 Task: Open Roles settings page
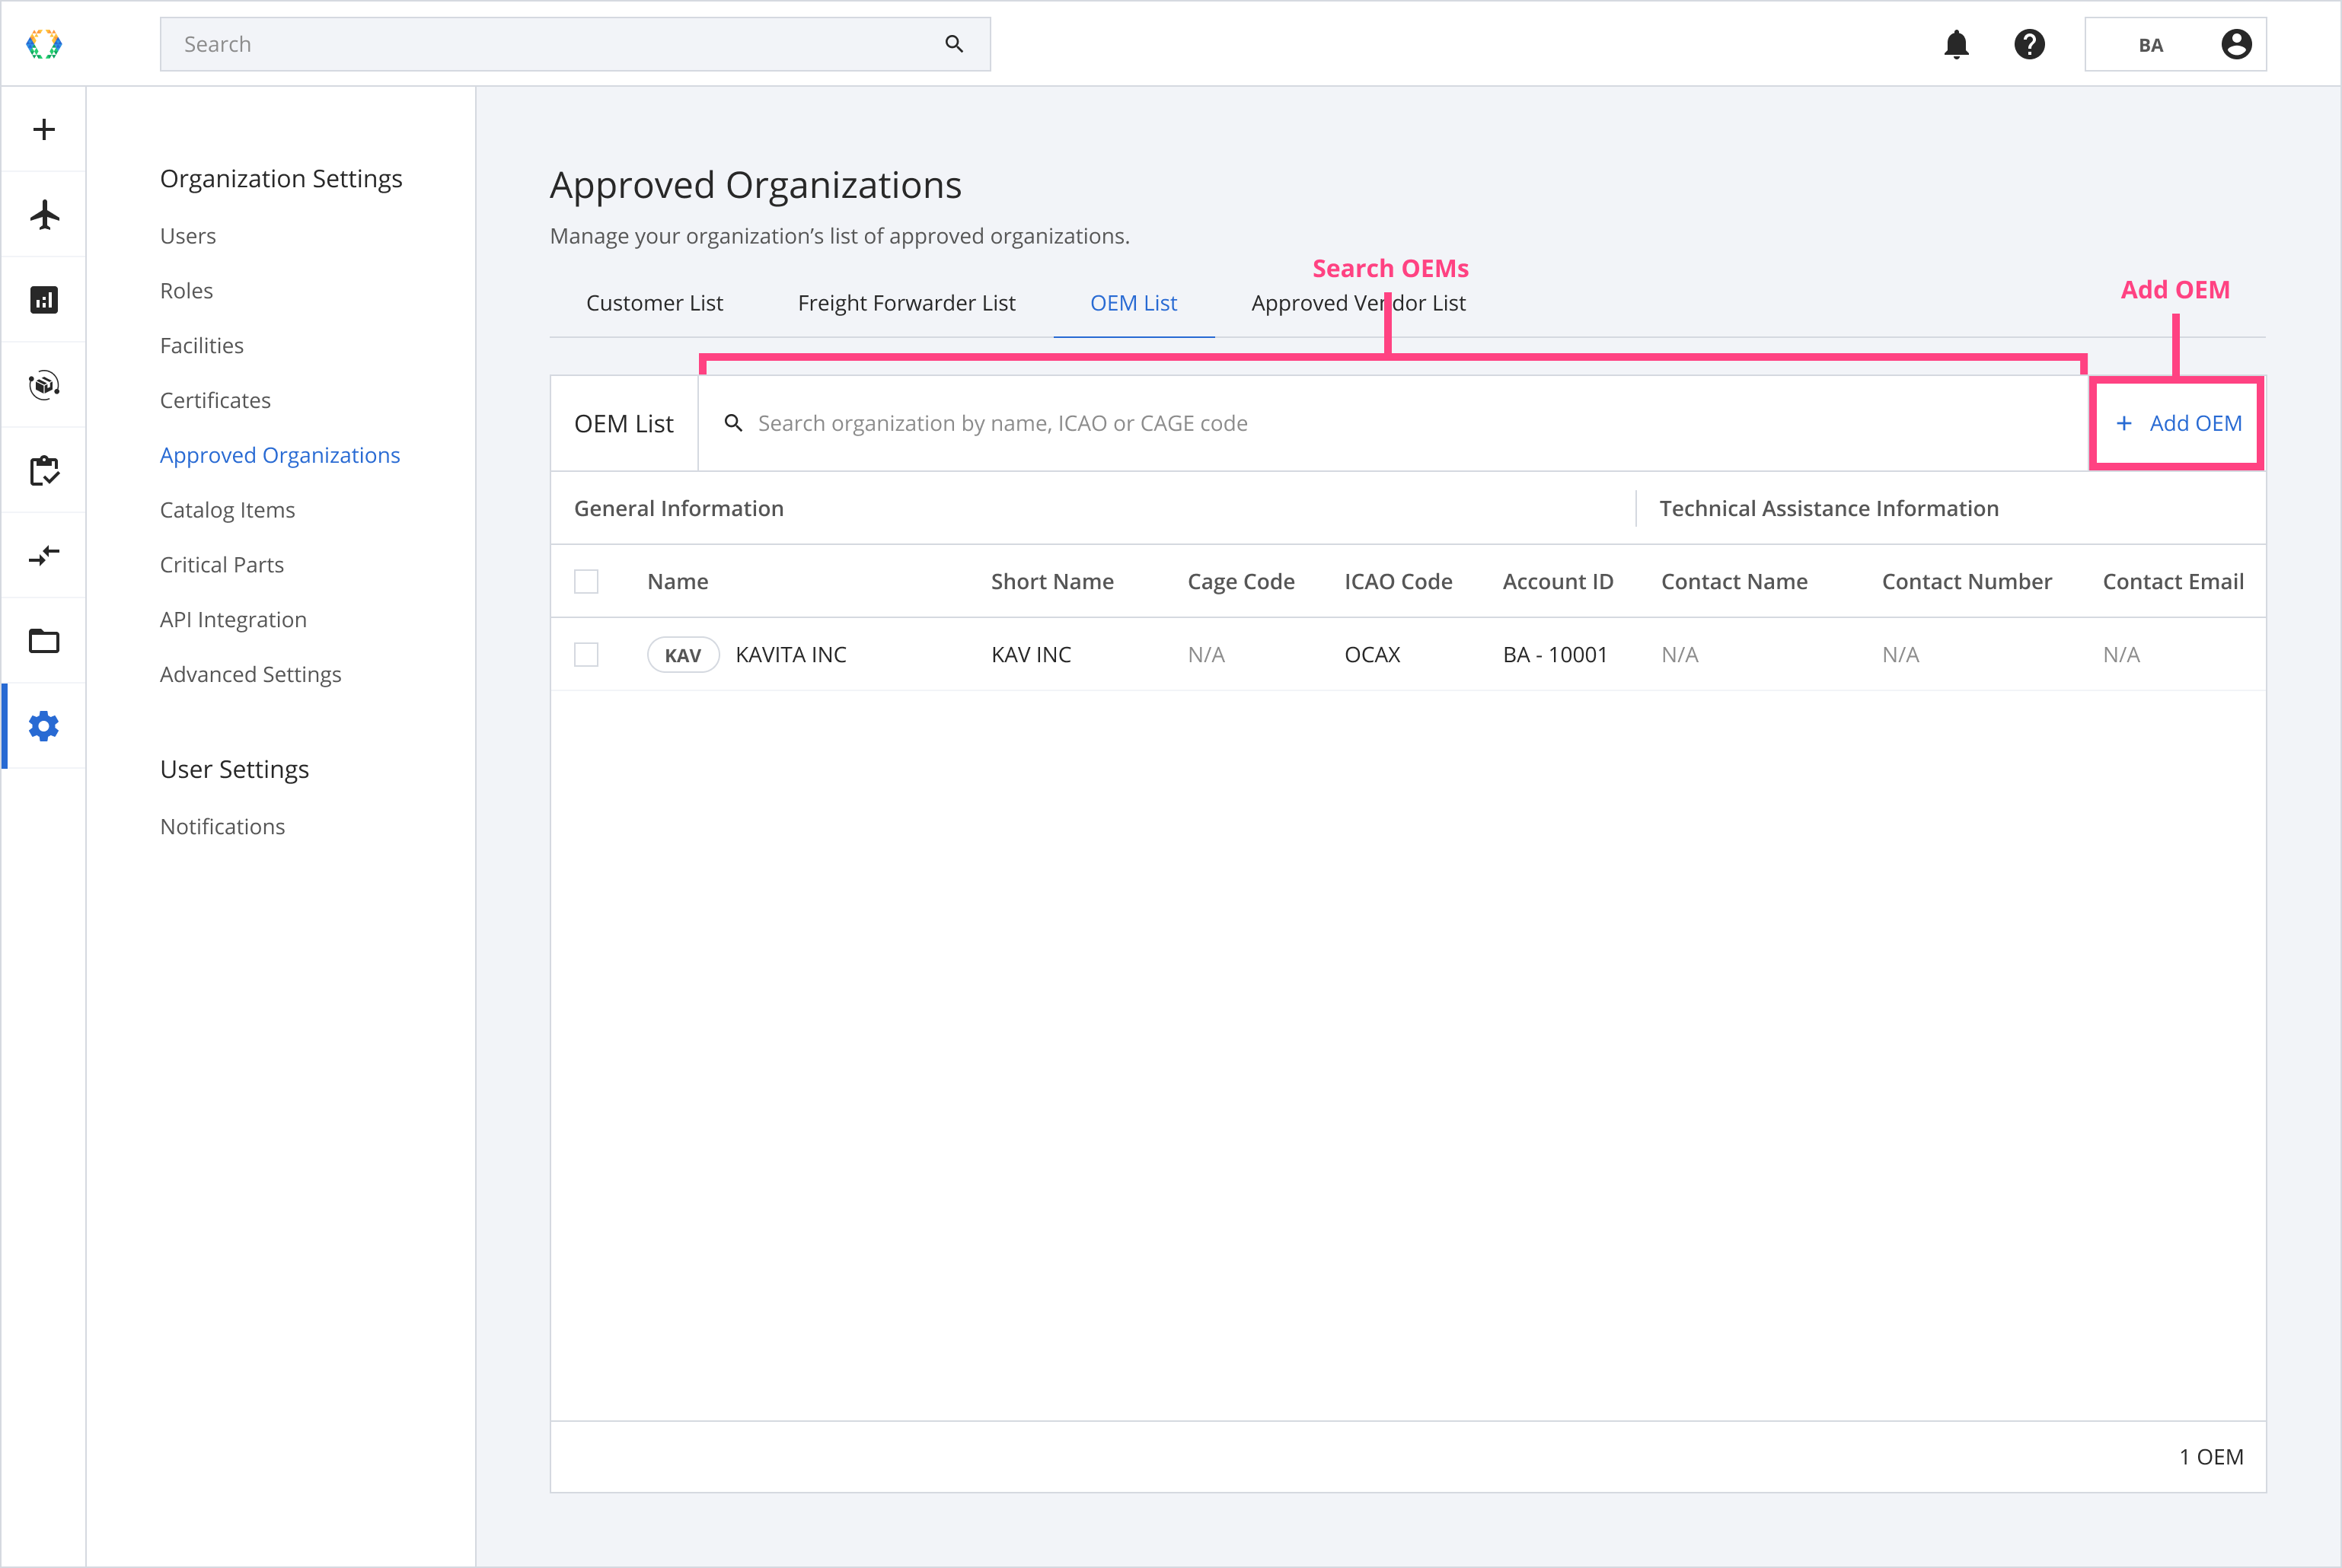(x=186, y=291)
